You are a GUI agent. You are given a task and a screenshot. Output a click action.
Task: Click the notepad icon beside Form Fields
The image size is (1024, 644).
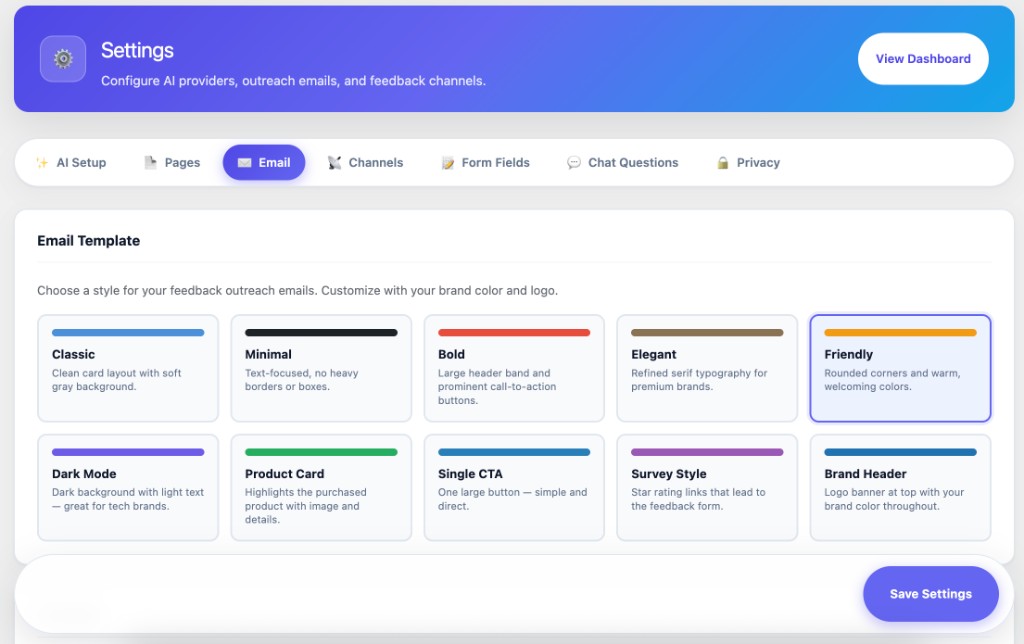447,163
